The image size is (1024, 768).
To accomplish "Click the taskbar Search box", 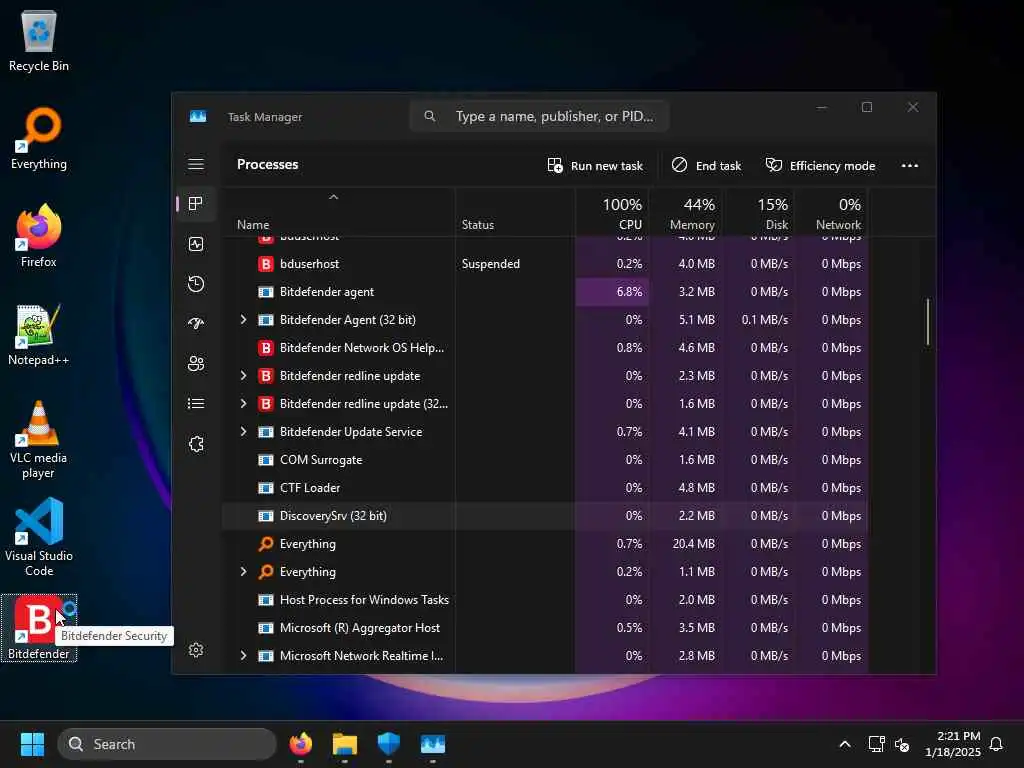I will coord(167,744).
